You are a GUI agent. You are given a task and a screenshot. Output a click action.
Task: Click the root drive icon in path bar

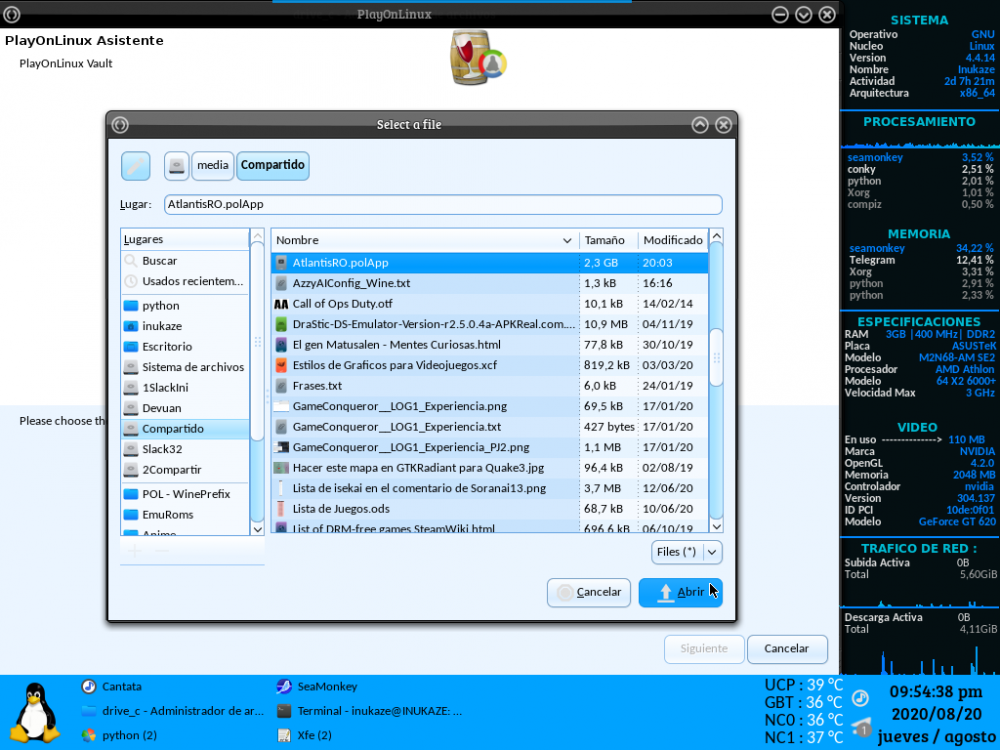click(177, 166)
